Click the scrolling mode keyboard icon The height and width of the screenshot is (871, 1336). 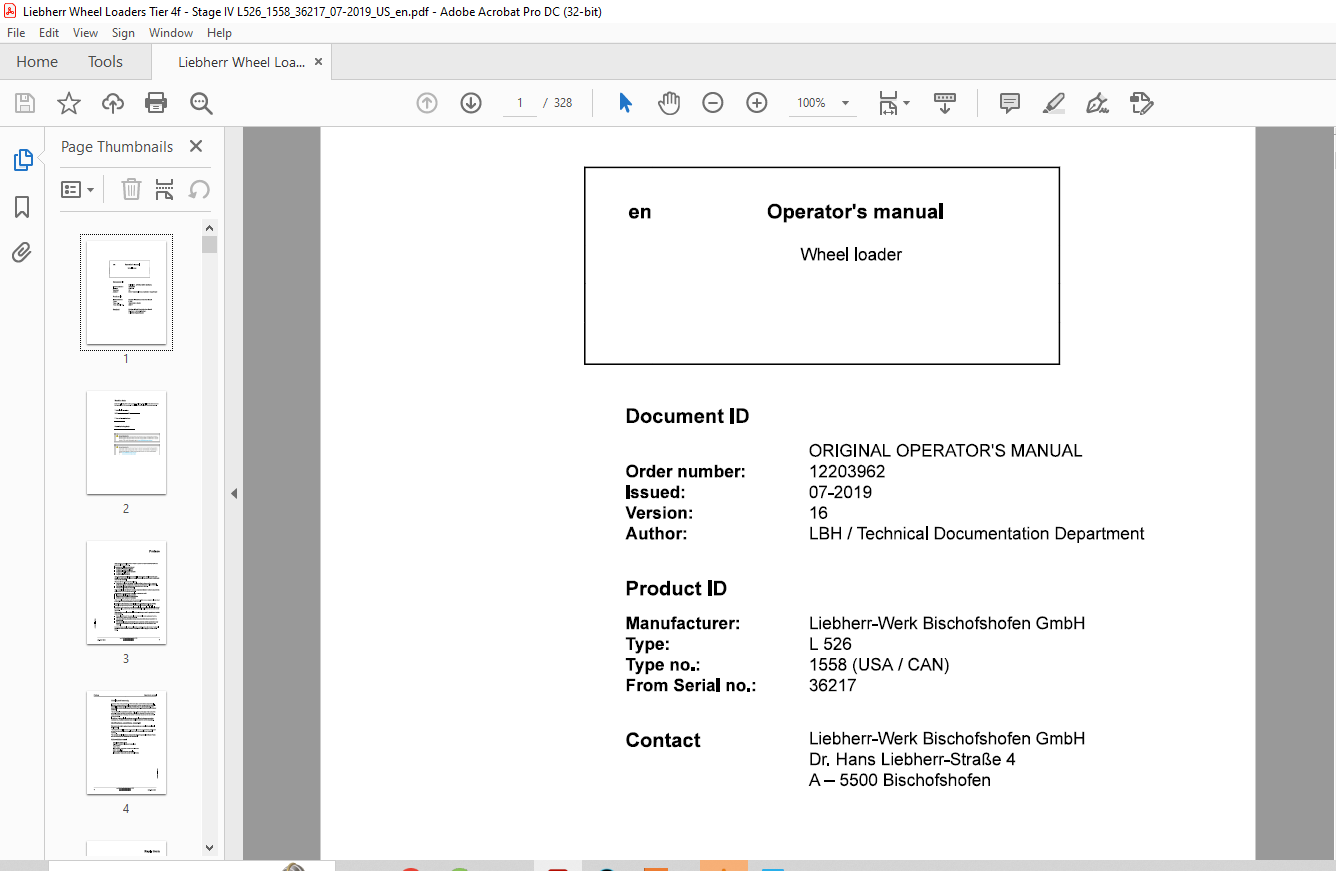click(945, 103)
